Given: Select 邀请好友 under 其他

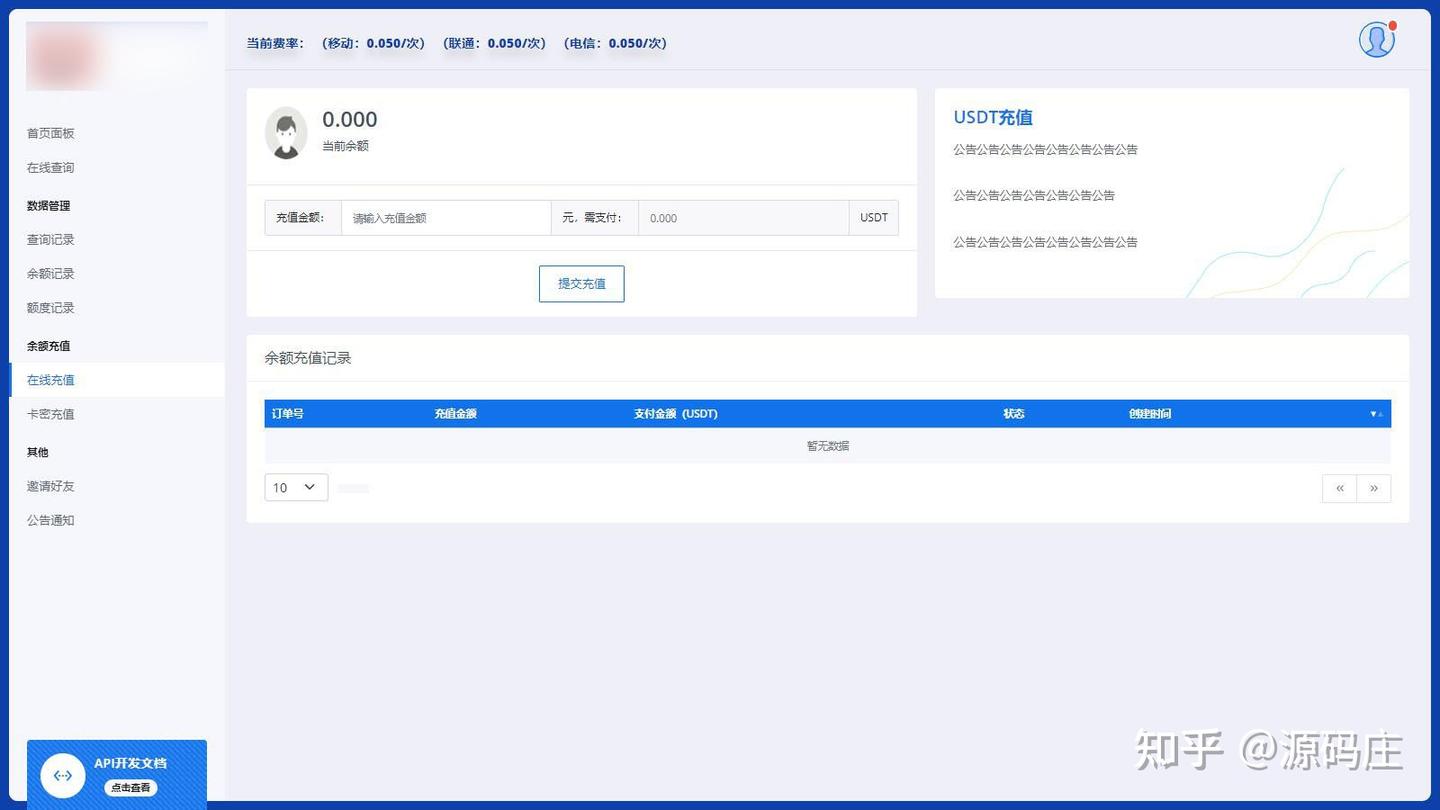Looking at the screenshot, I should 50,486.
